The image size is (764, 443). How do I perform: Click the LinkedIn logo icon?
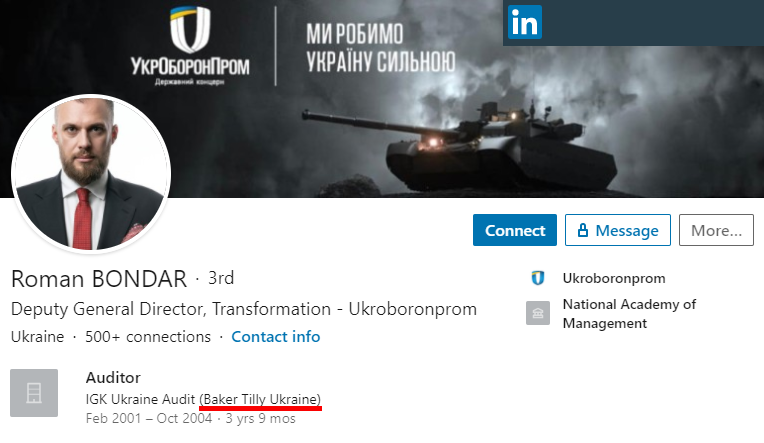click(x=525, y=22)
